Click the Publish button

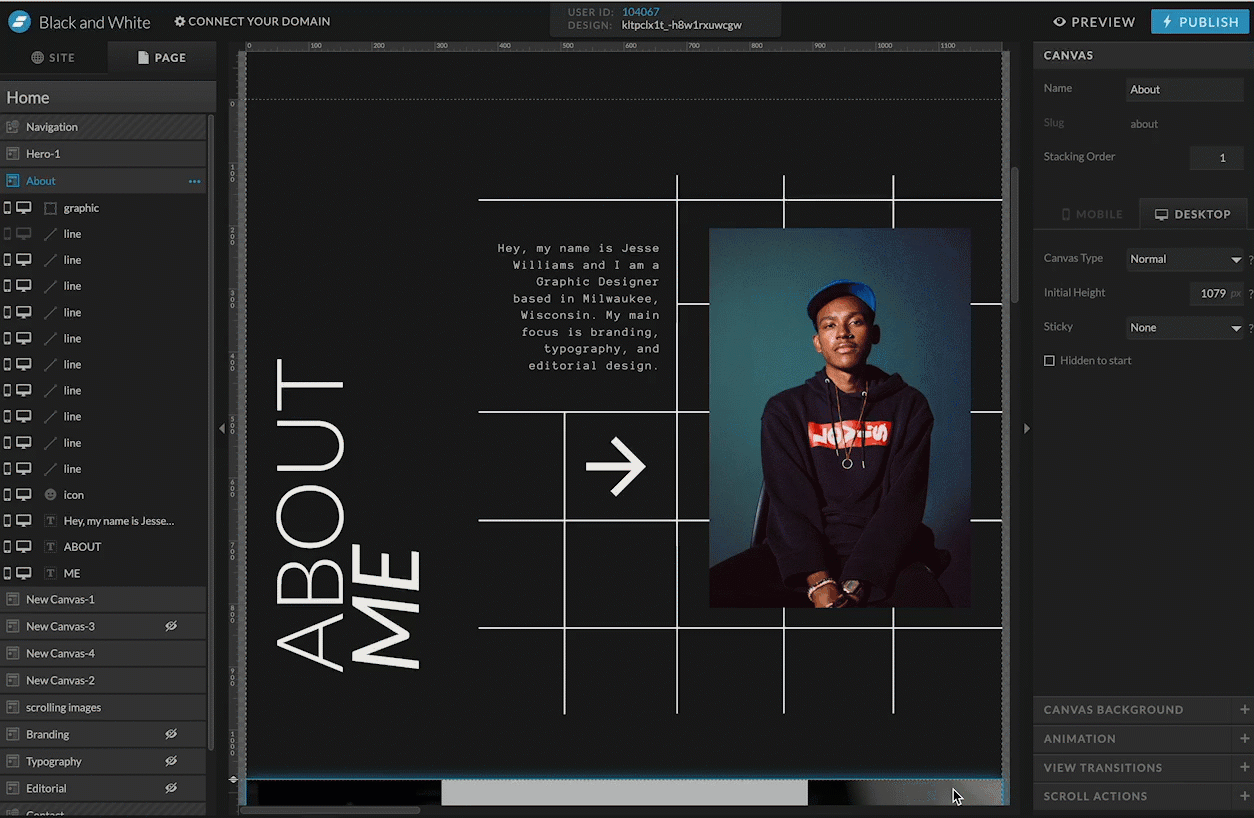[1199, 22]
